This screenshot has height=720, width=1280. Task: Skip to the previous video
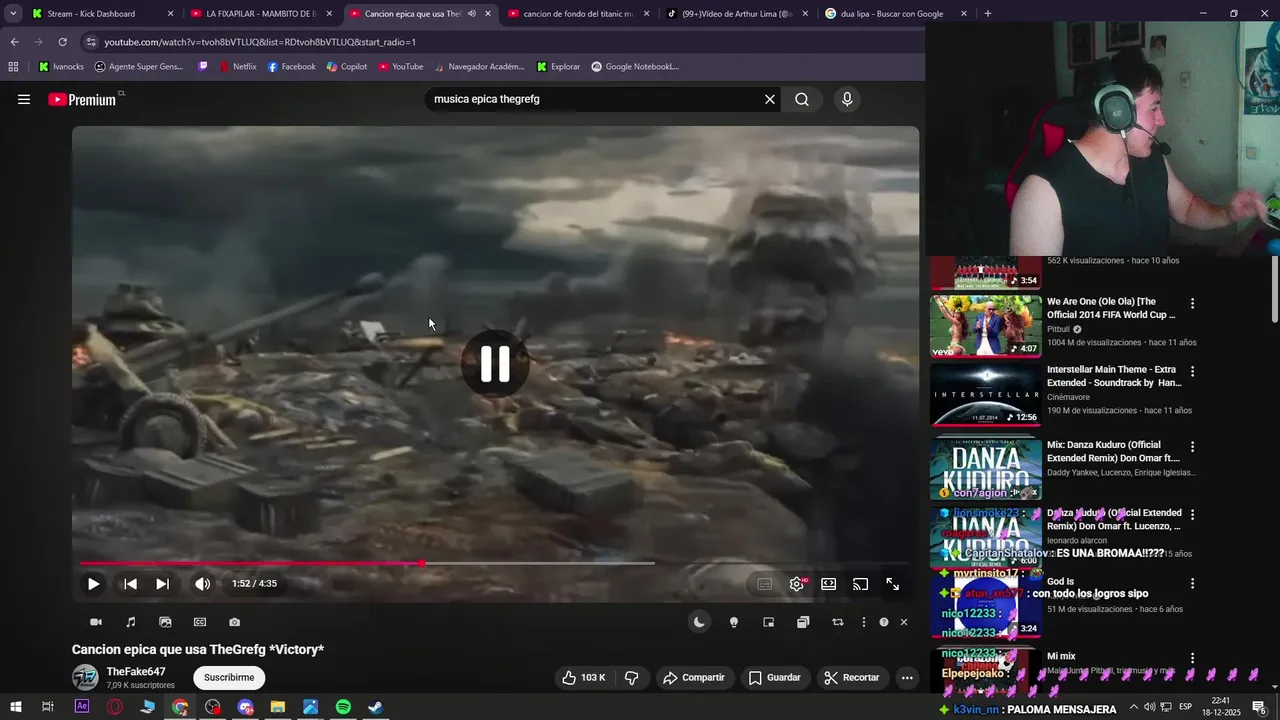[130, 584]
